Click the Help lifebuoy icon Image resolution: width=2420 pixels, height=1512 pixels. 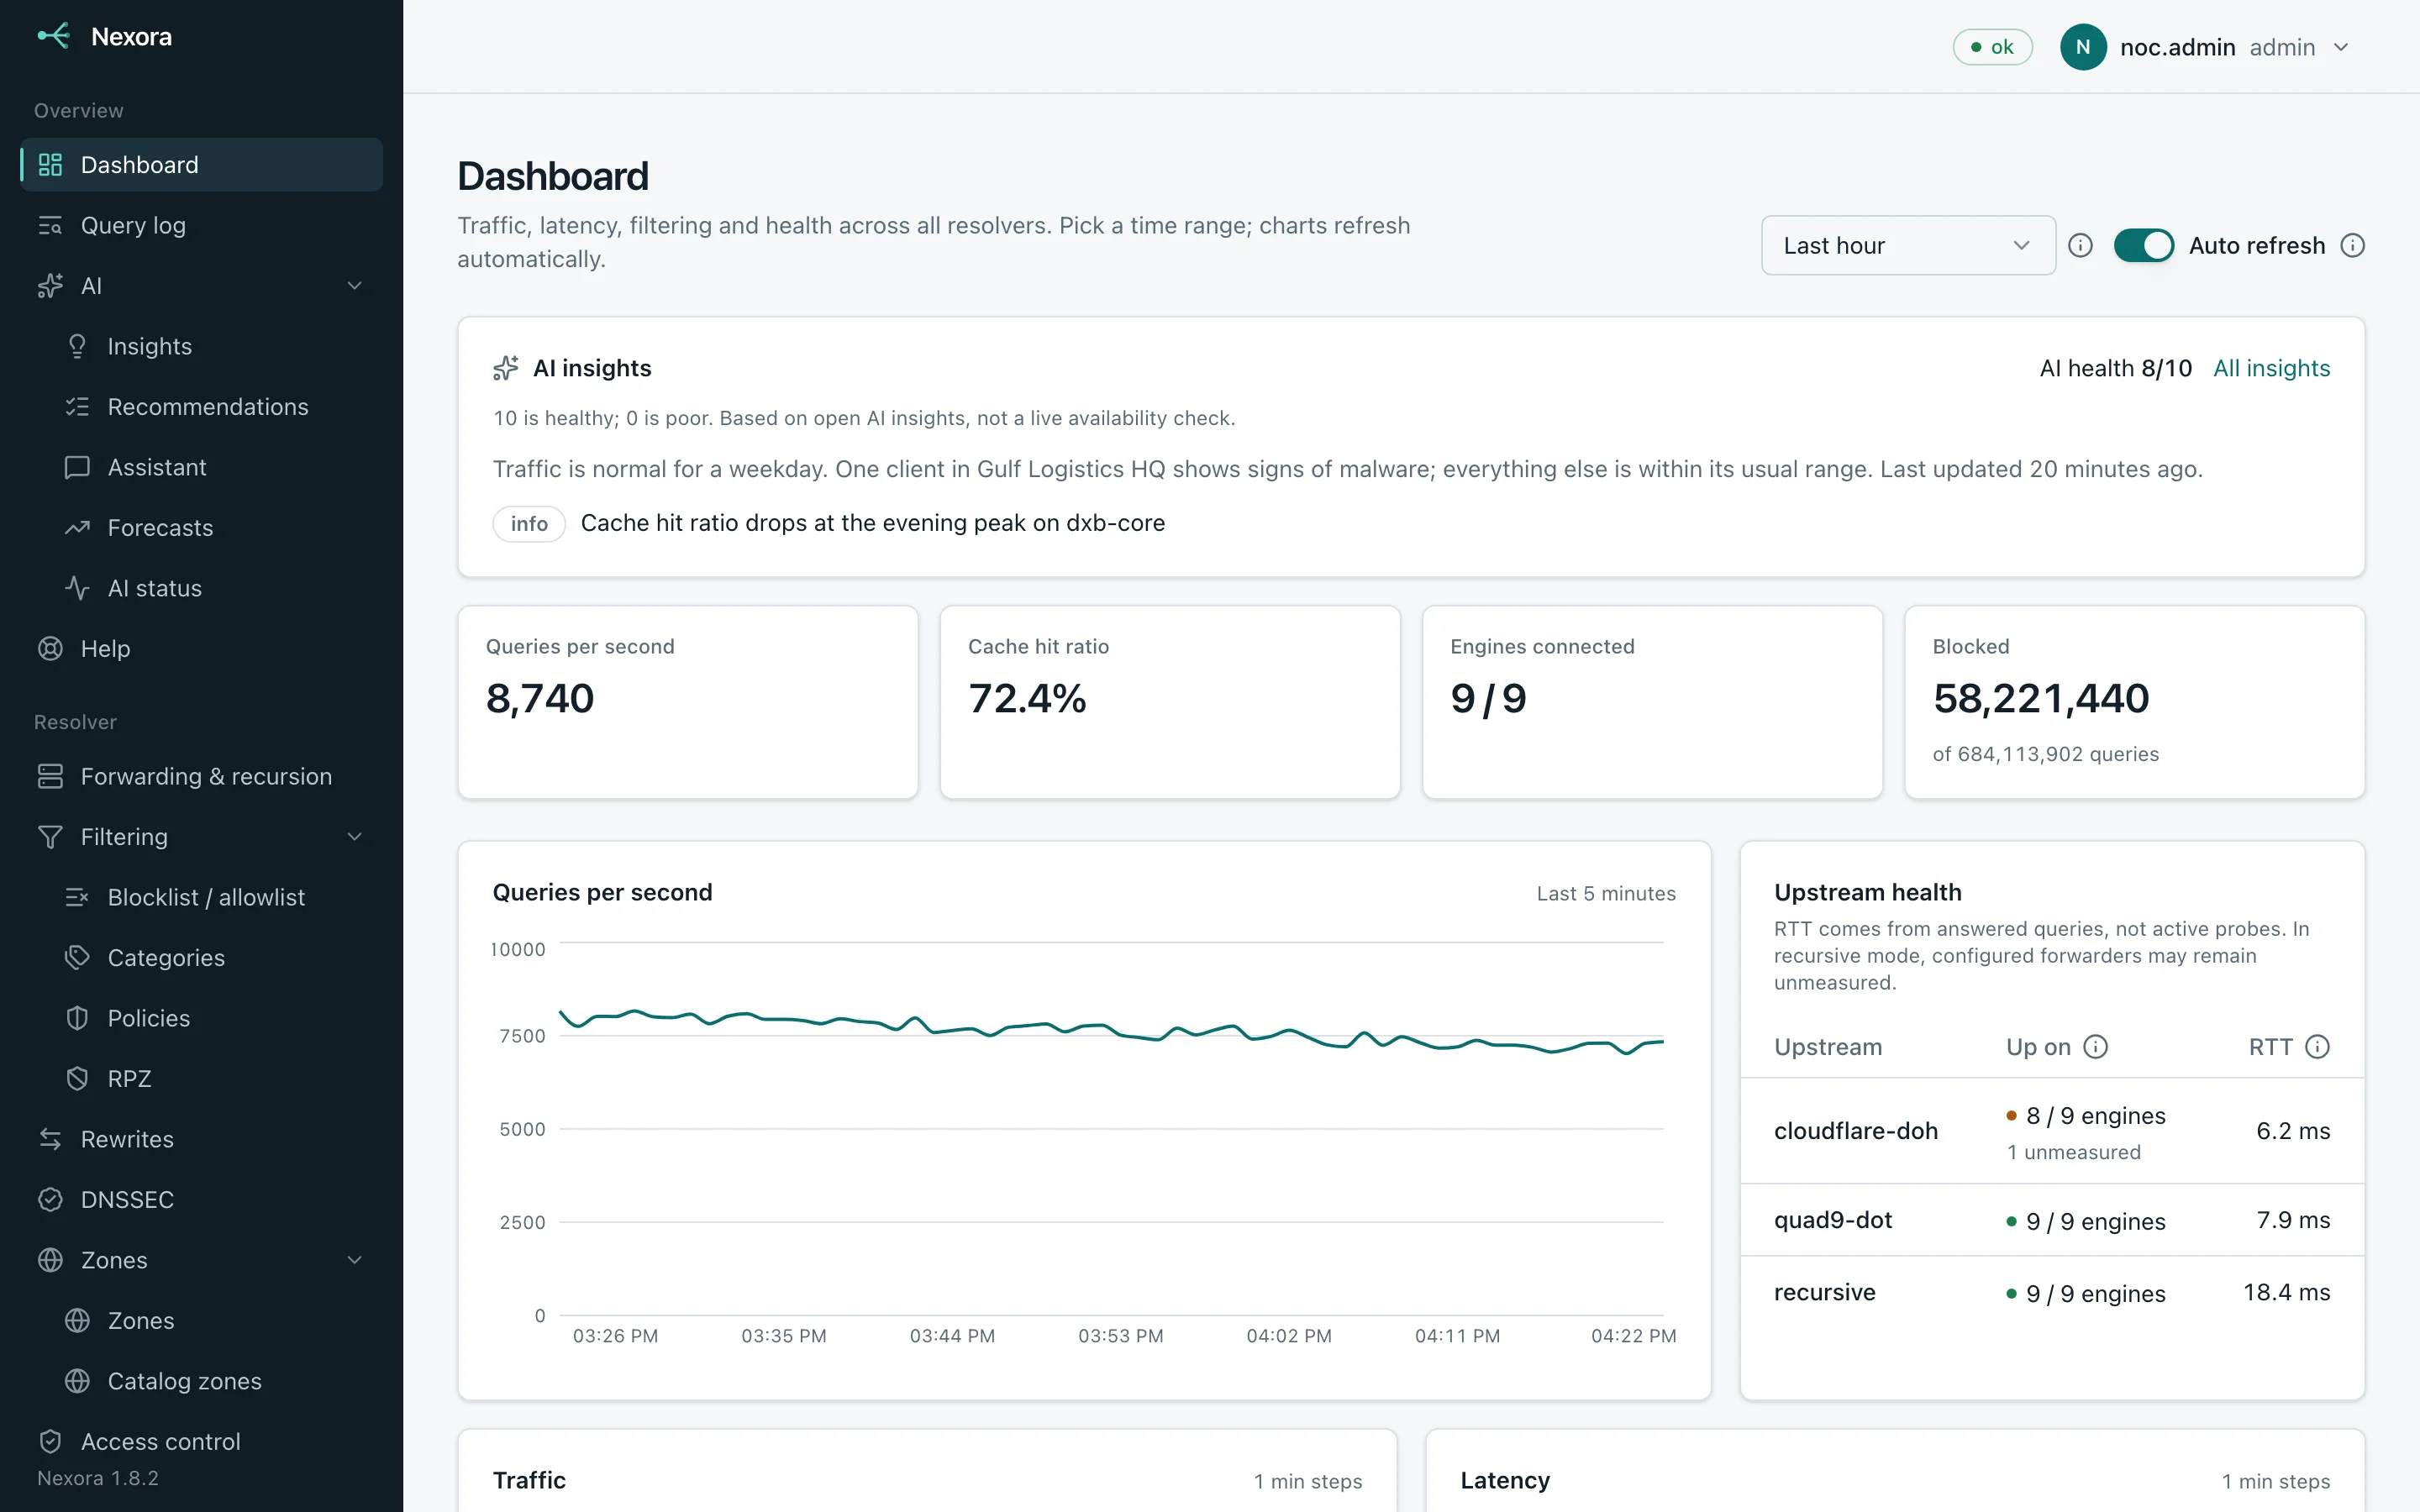(x=50, y=649)
